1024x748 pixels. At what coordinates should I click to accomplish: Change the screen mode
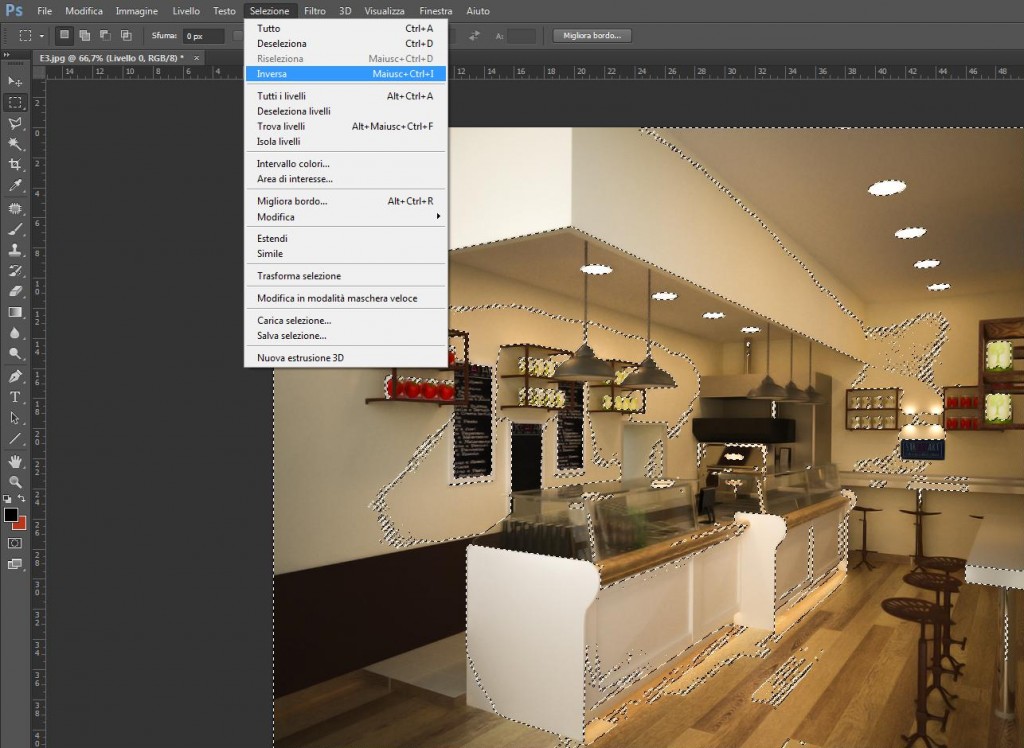(15, 564)
